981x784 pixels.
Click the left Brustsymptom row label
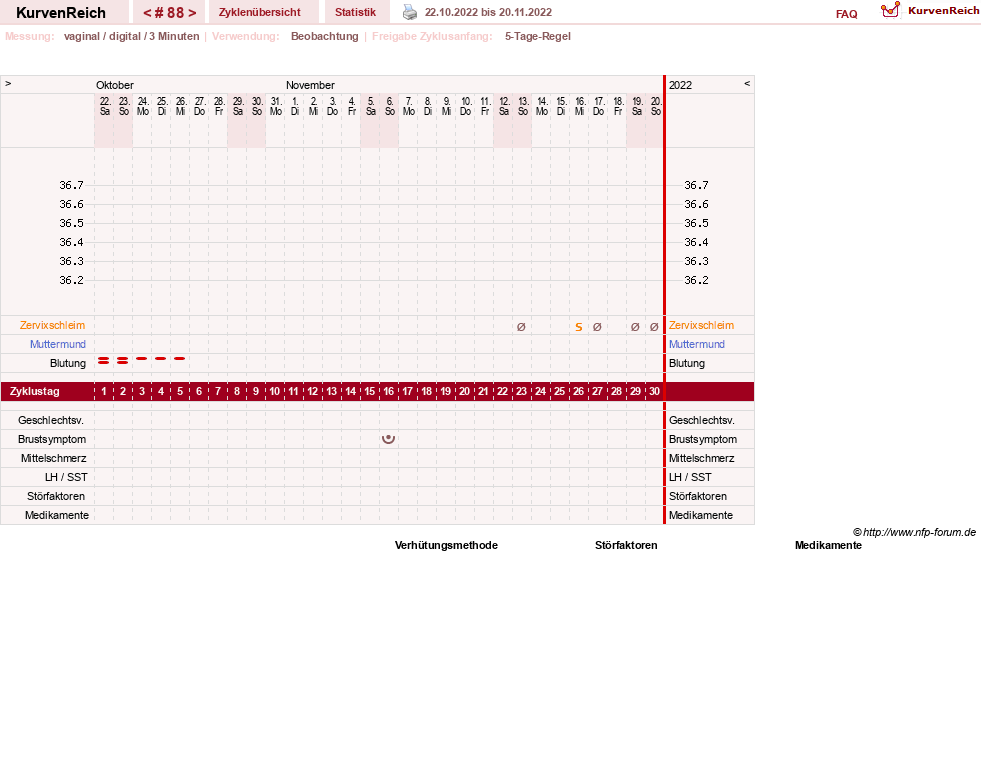click(x=52, y=439)
